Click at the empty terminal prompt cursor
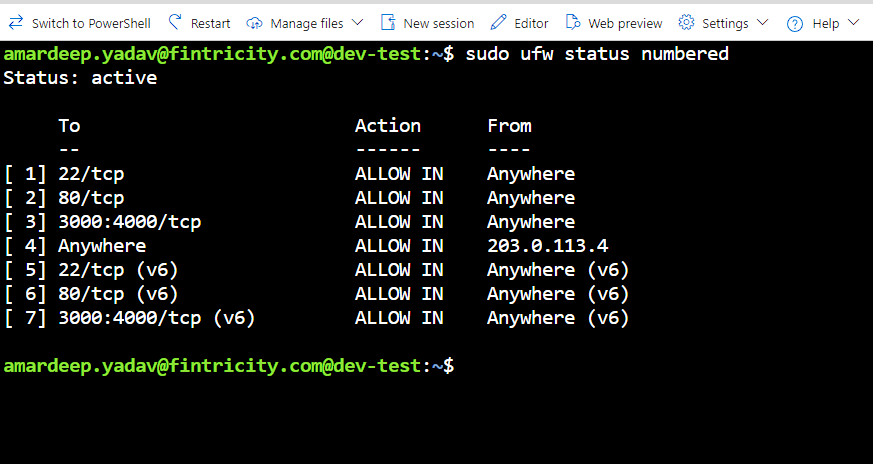 [464, 366]
